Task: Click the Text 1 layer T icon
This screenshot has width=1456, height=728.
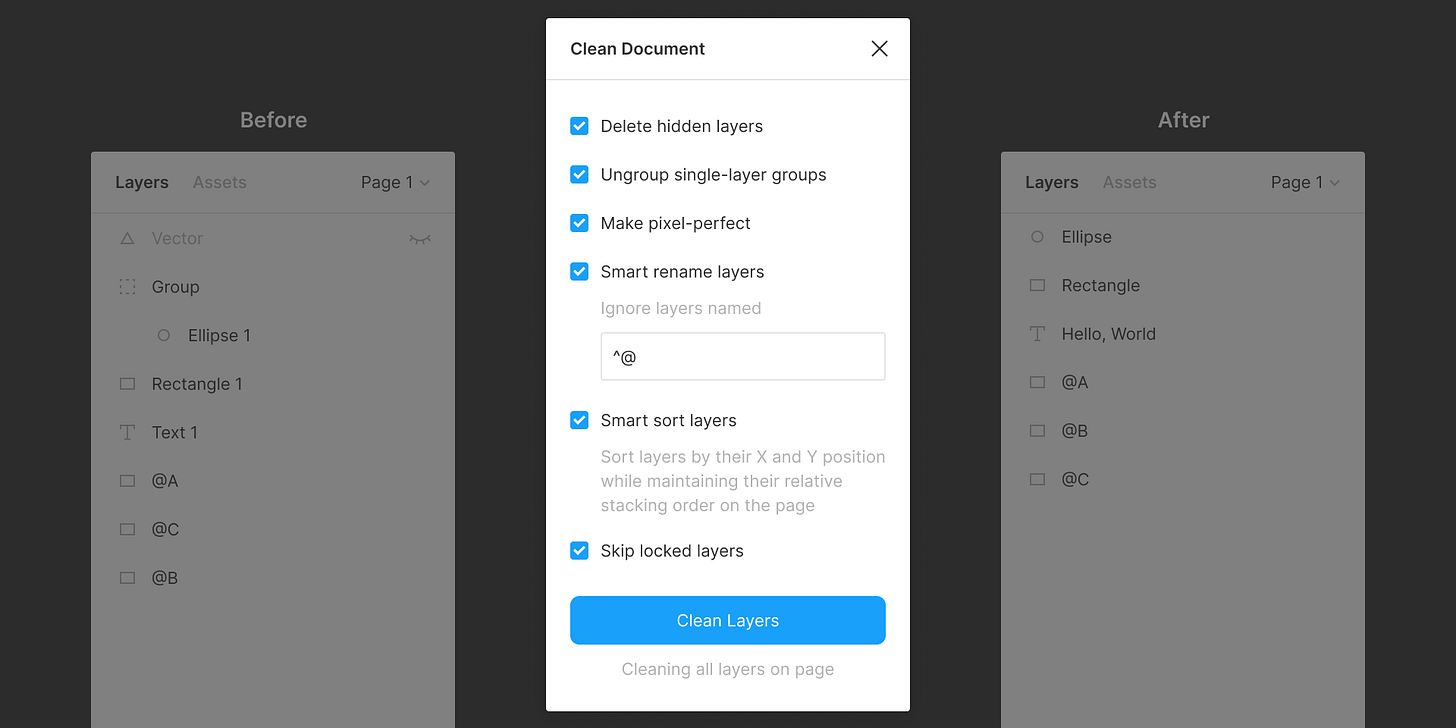Action: click(x=127, y=432)
